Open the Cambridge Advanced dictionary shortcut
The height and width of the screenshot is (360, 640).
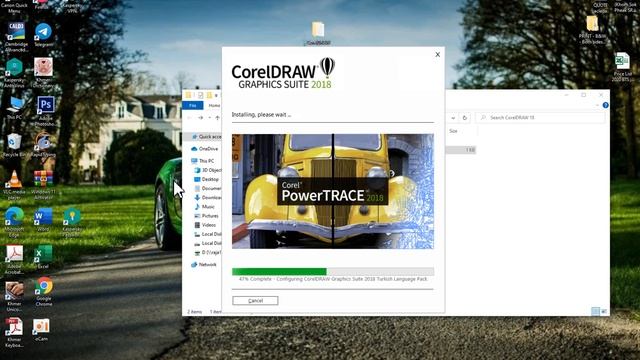coord(16,37)
